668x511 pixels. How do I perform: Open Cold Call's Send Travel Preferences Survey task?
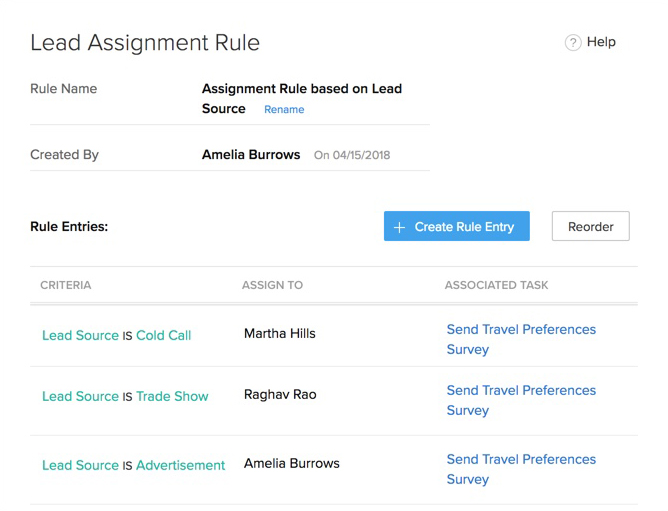click(x=520, y=339)
